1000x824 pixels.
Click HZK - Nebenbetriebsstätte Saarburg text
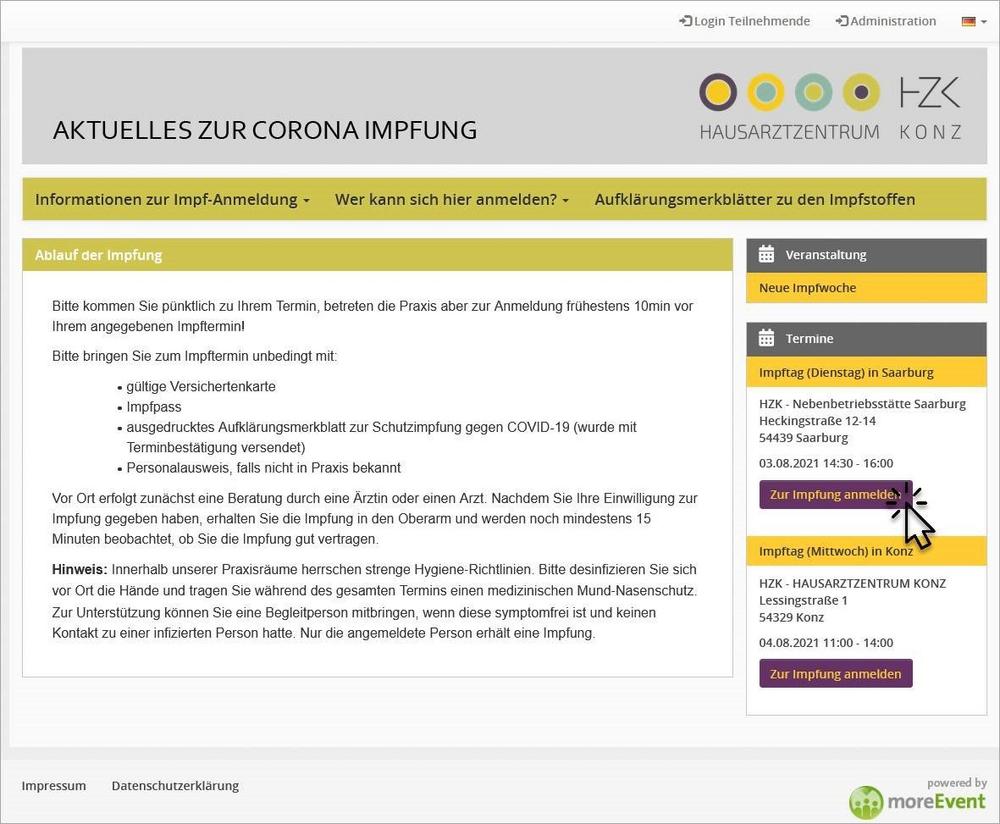[862, 403]
